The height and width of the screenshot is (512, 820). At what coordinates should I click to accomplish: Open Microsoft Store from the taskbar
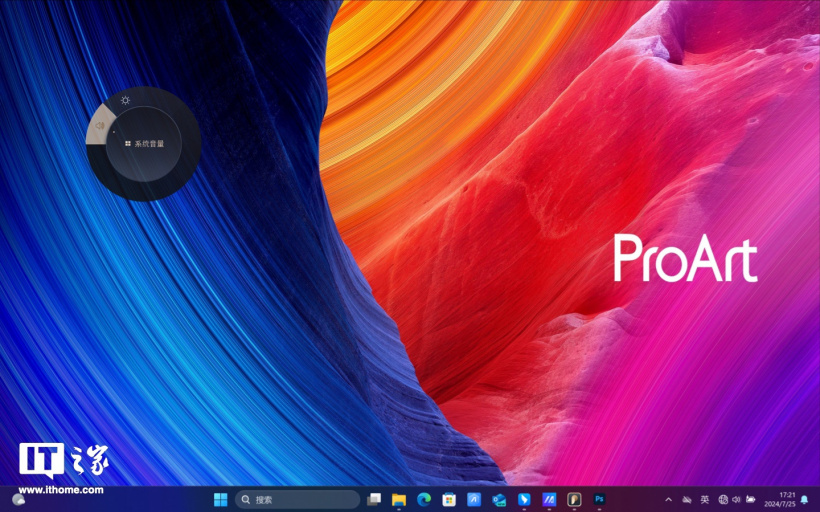click(x=449, y=499)
